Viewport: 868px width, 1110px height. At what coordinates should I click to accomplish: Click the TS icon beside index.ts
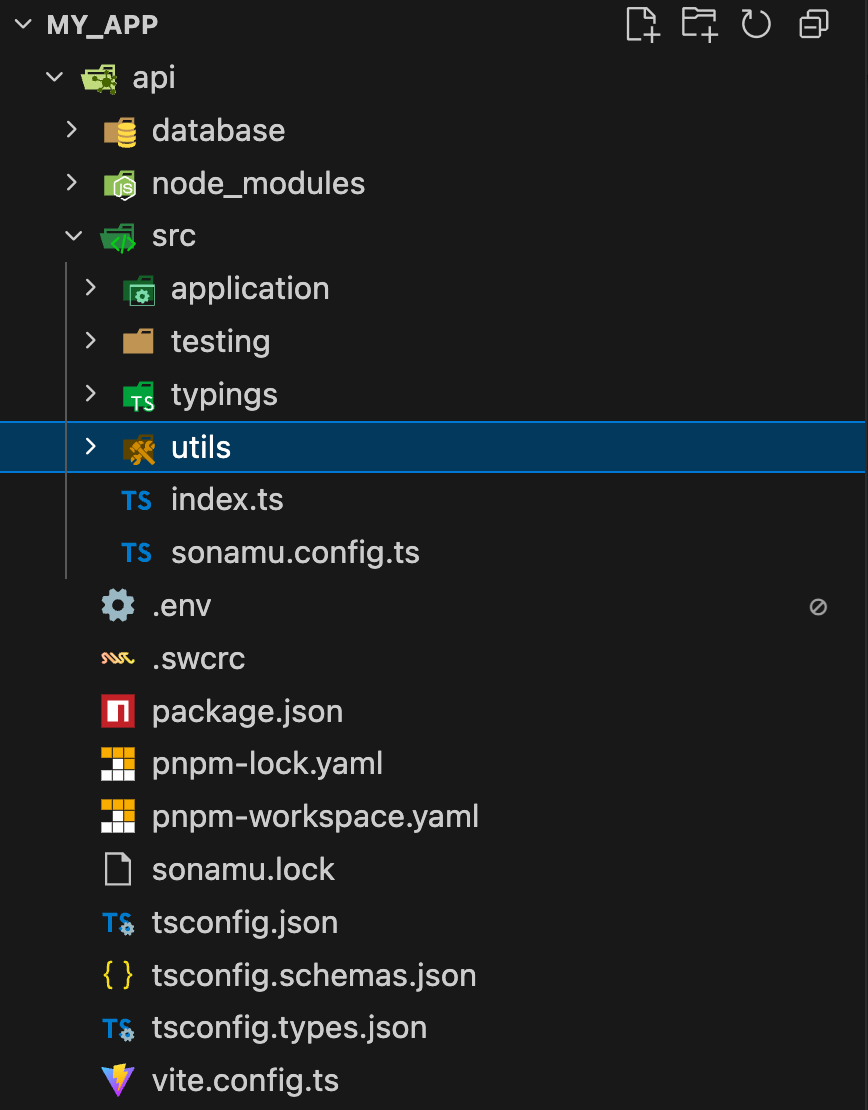[137, 500]
